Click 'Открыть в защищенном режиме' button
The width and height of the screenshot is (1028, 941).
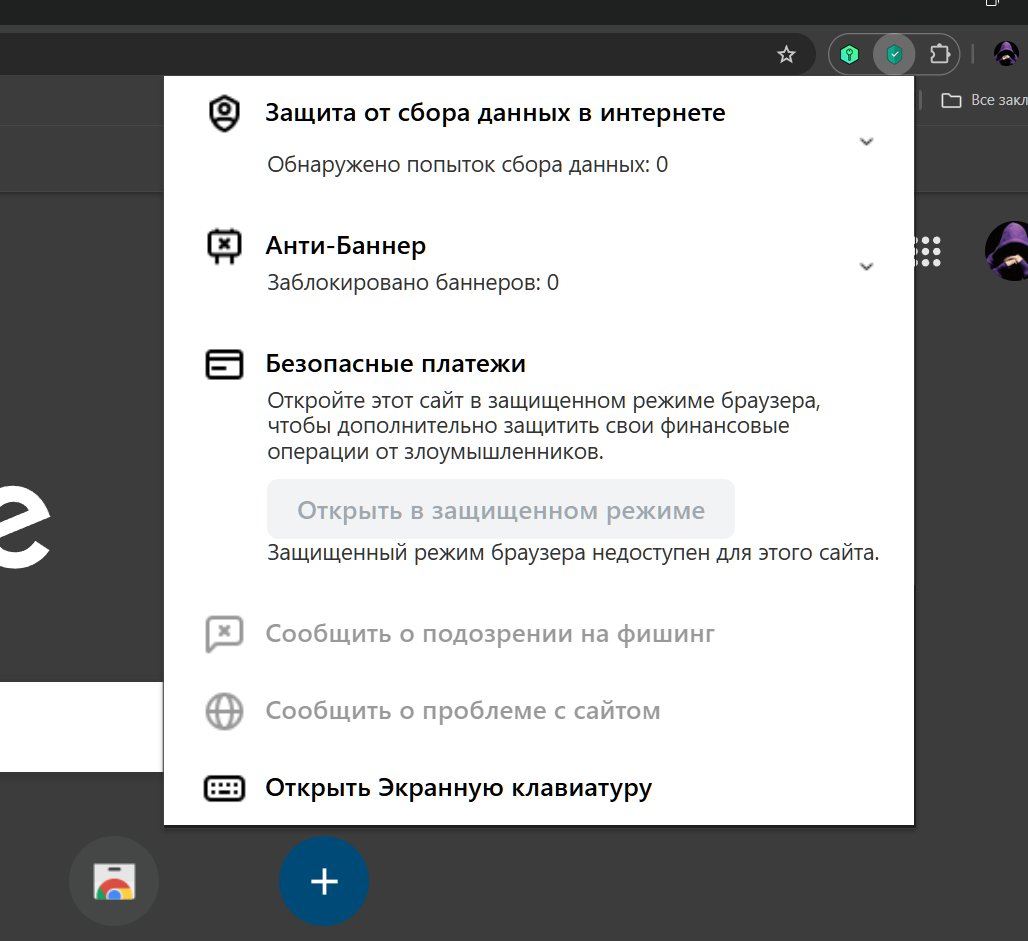(501, 510)
